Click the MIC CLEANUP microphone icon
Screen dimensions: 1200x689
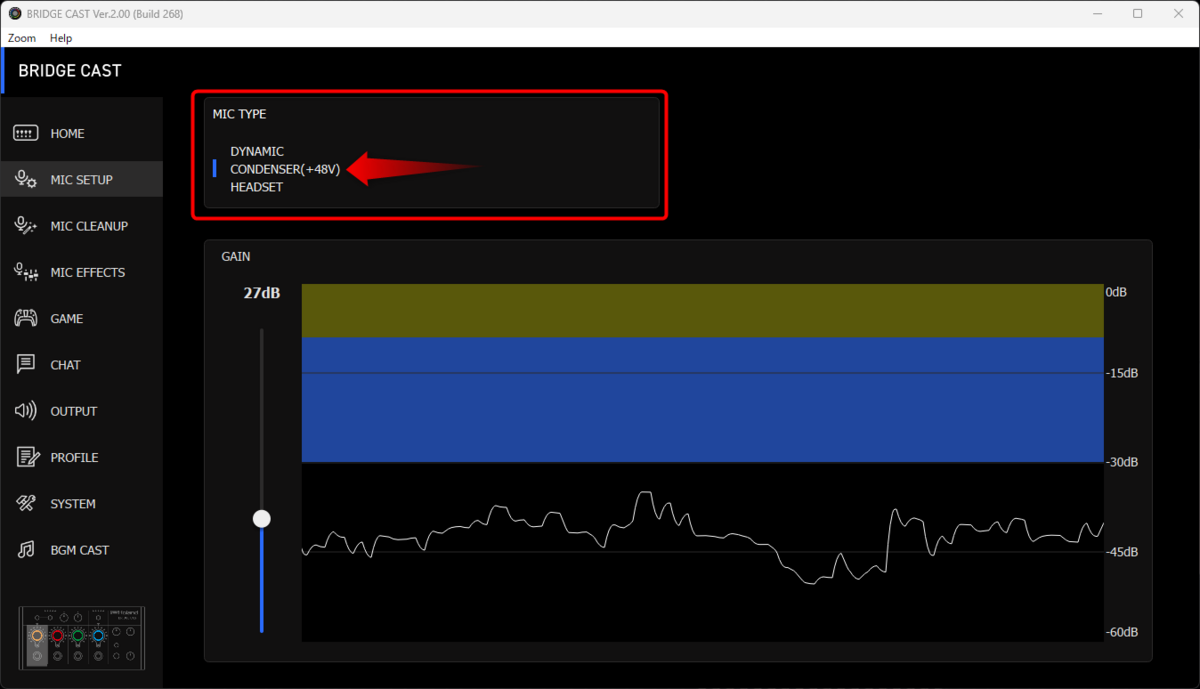tap(26, 226)
